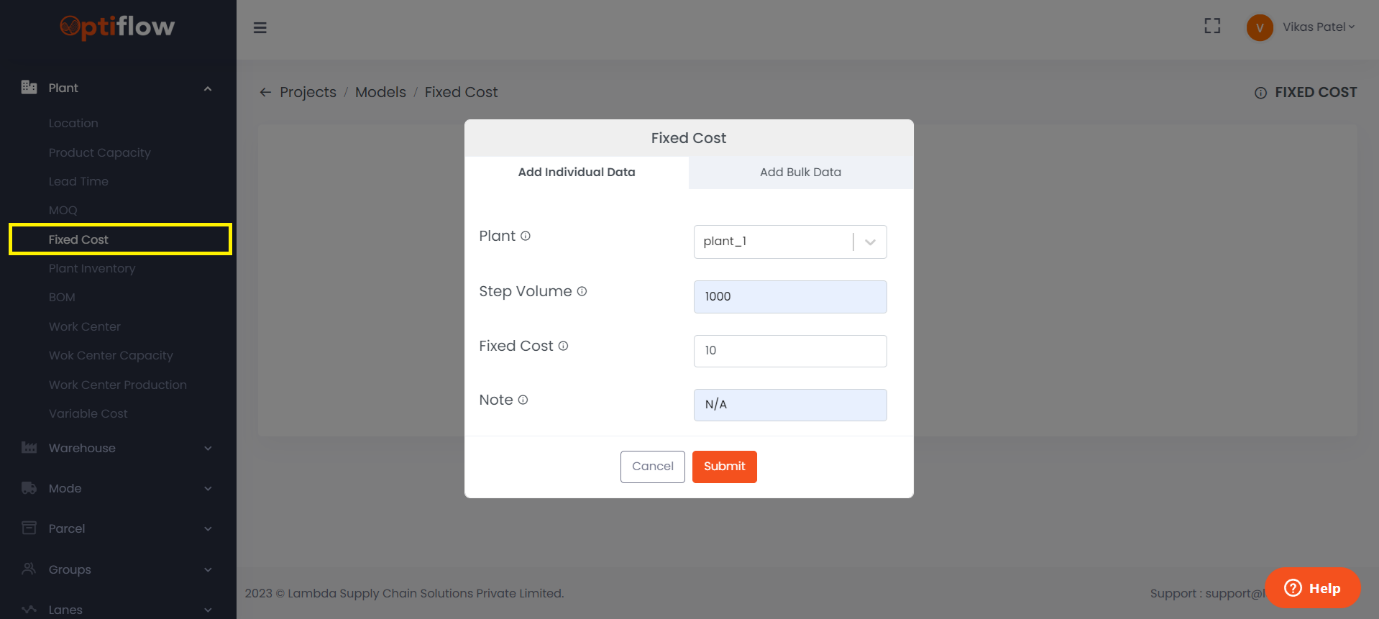Viewport: 1379px width, 619px height.
Task: Switch to the Add Bulk Data tab
Action: pyautogui.click(x=800, y=172)
